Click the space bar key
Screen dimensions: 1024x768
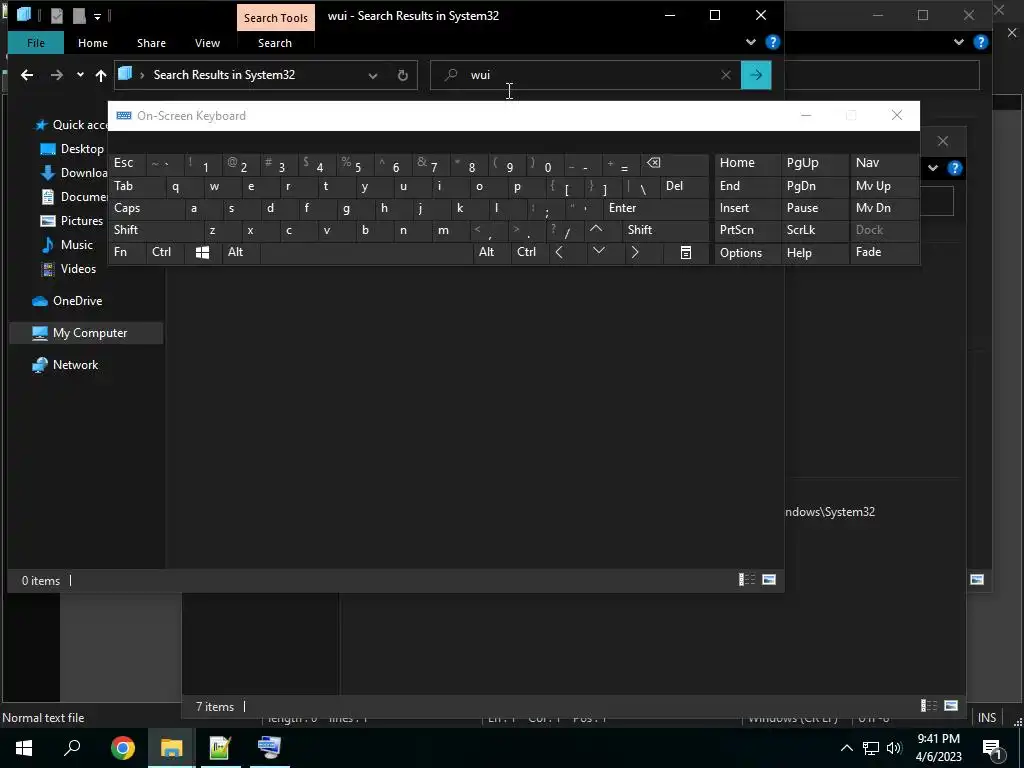366,253
